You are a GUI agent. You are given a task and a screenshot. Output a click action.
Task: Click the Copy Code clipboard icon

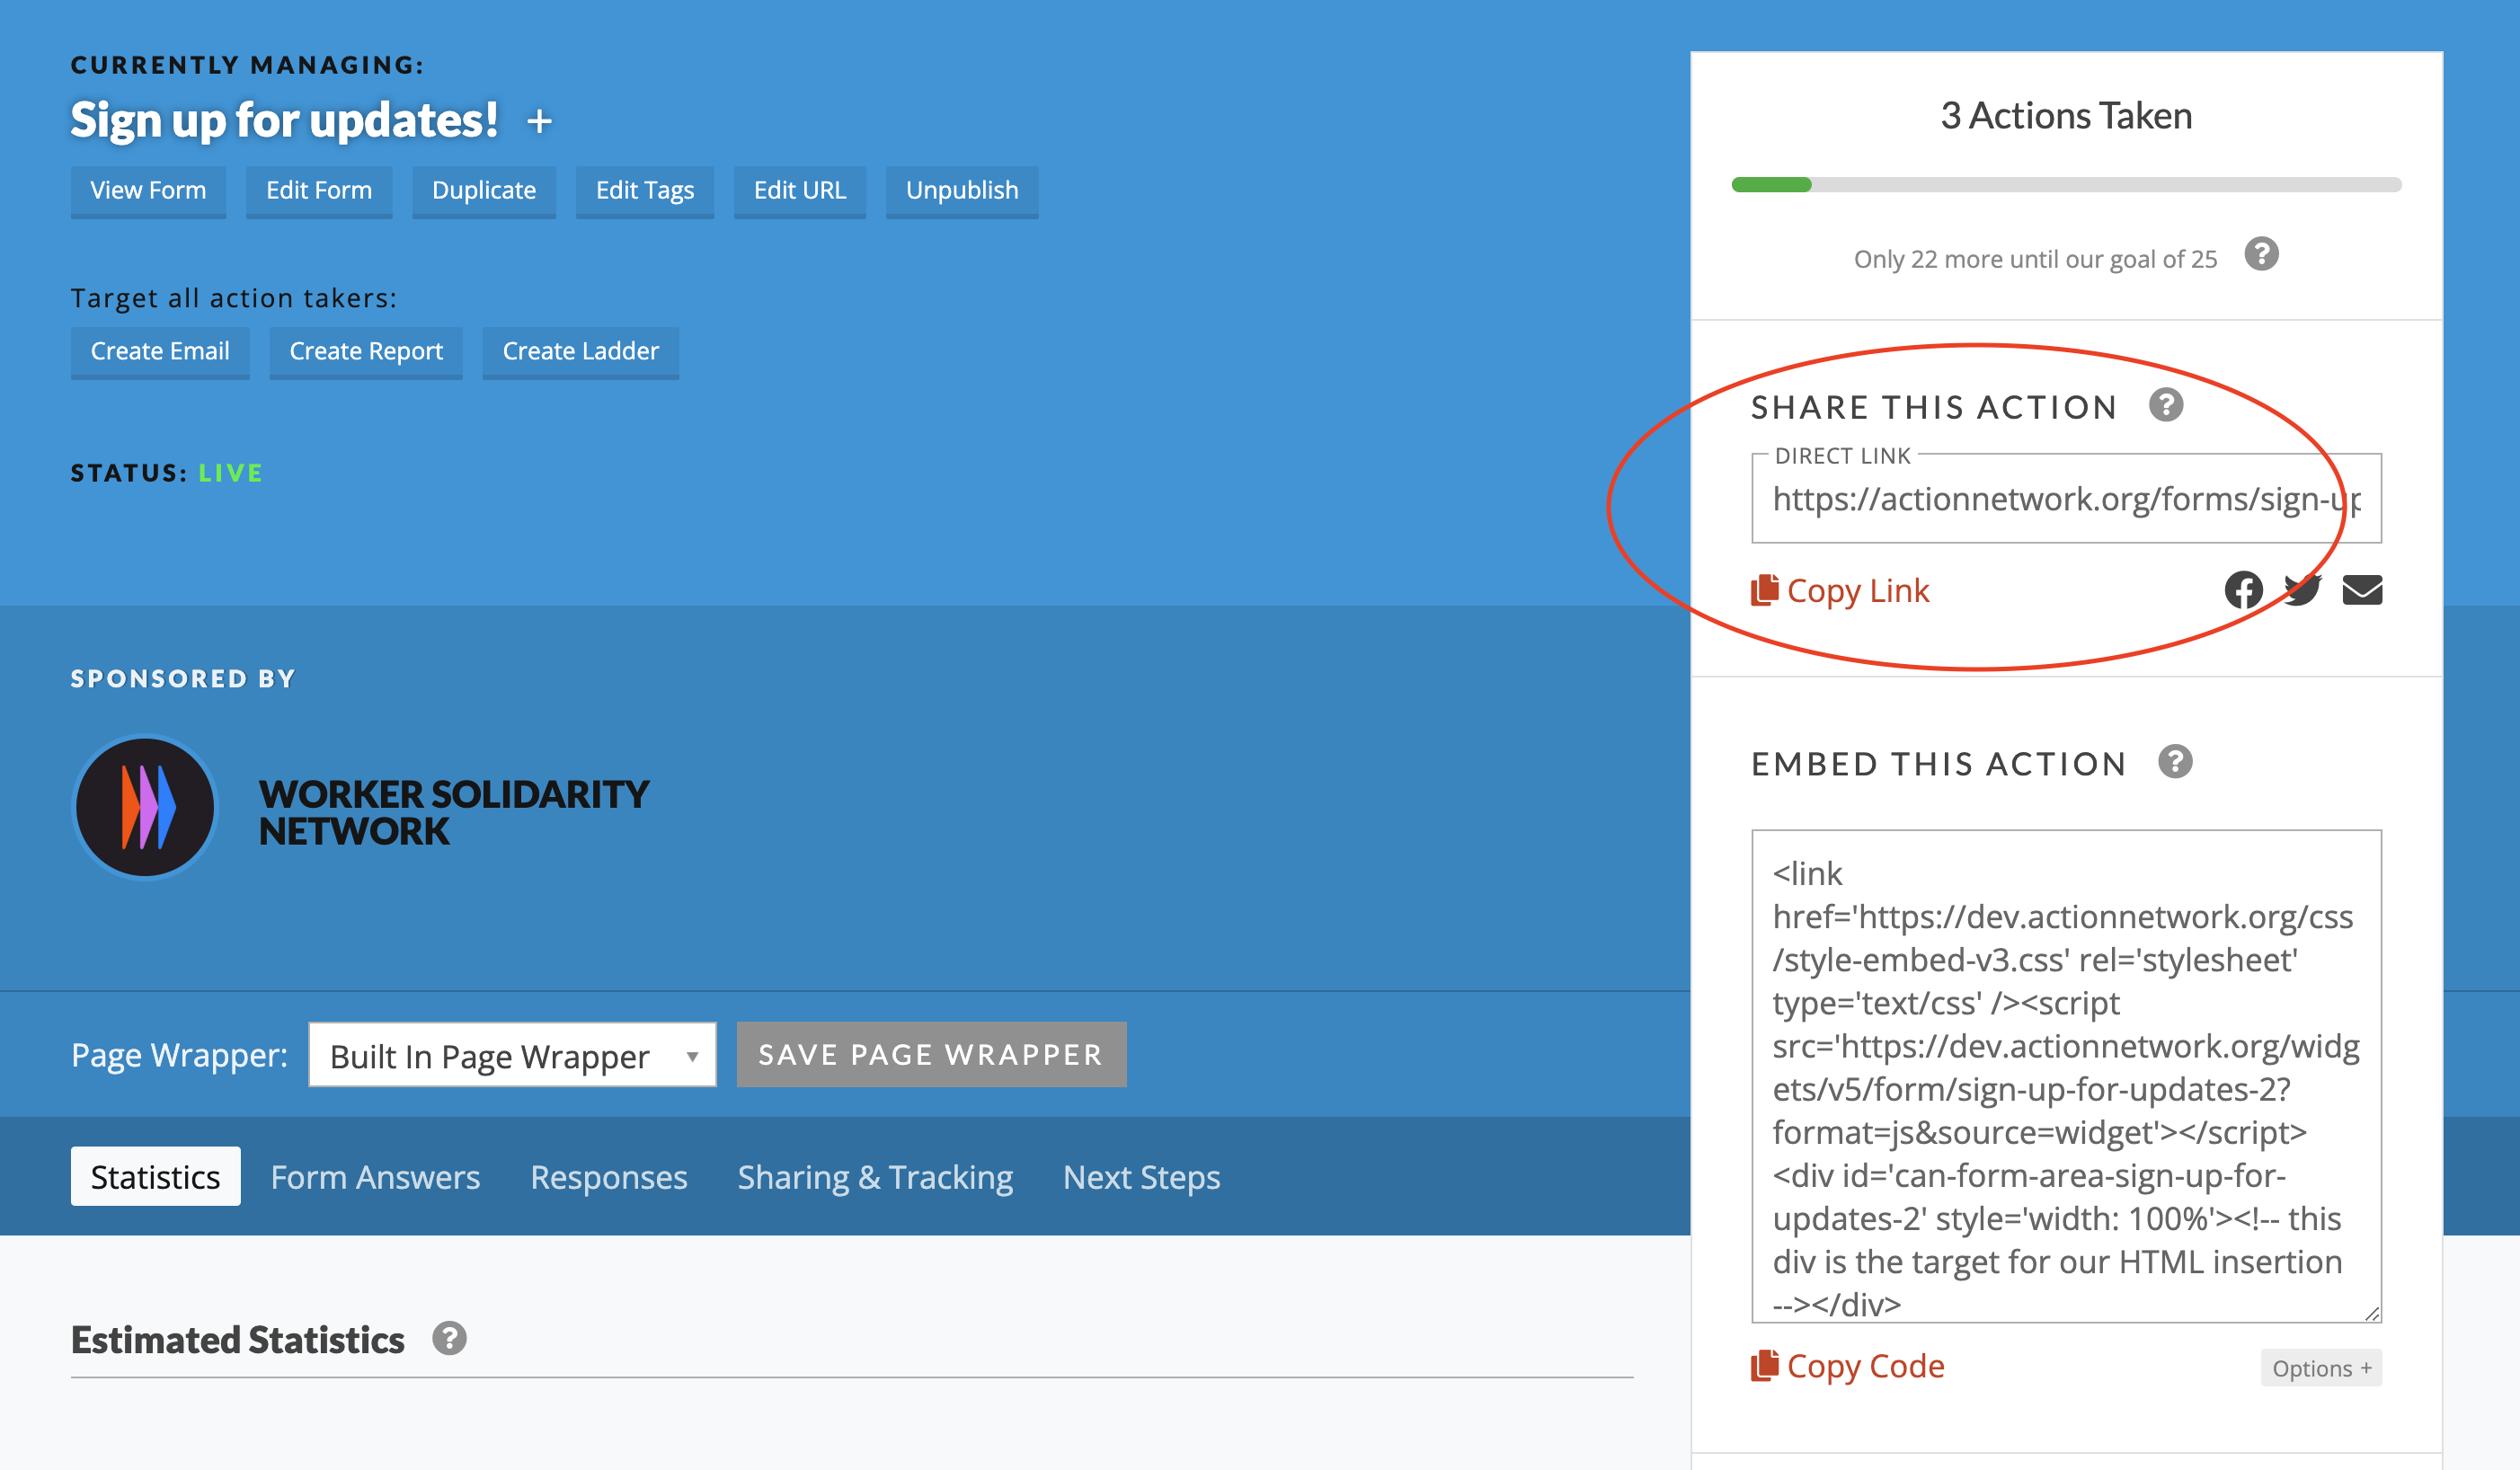(x=1764, y=1366)
